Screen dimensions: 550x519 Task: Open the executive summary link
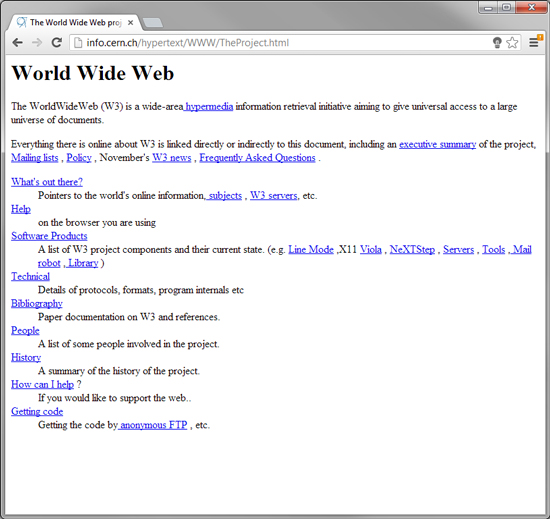[437, 144]
